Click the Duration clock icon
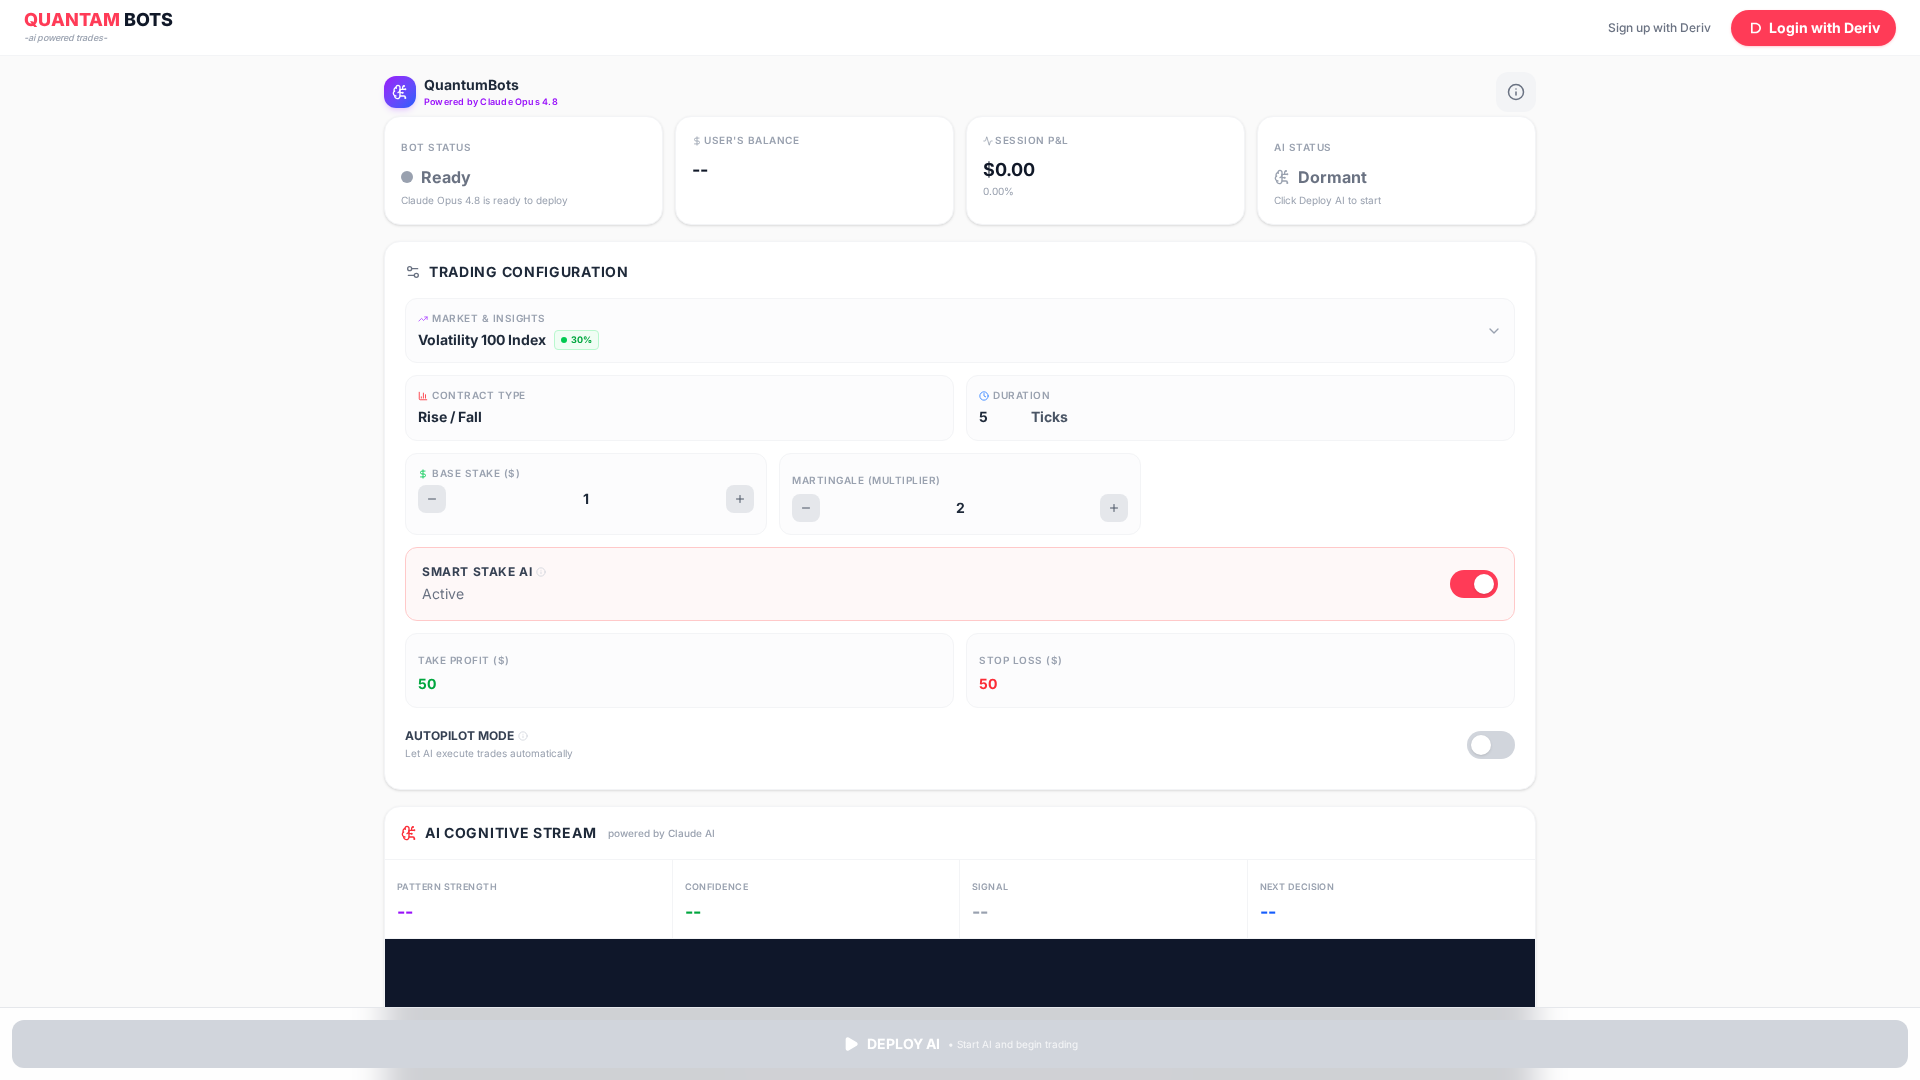The width and height of the screenshot is (1920, 1080). [984, 396]
